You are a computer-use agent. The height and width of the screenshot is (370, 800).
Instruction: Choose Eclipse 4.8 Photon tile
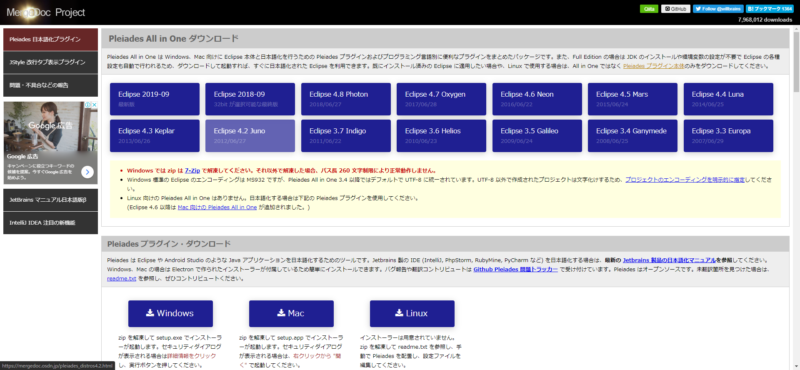pyautogui.click(x=346, y=99)
